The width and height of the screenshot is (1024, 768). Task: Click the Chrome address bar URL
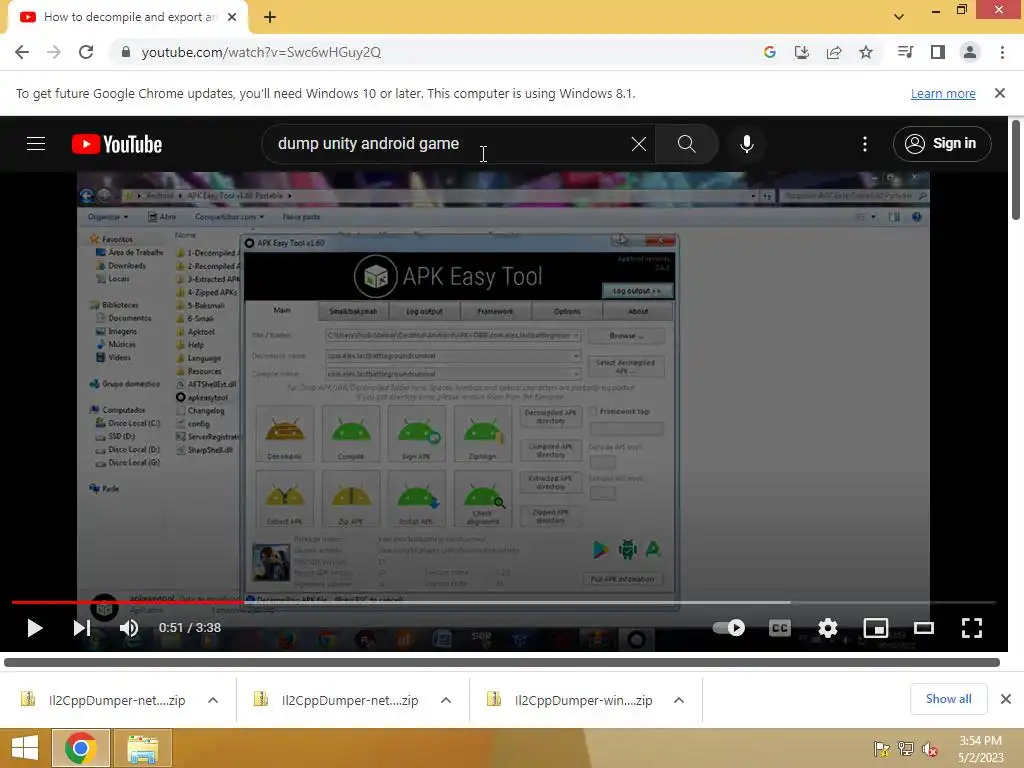point(261,52)
